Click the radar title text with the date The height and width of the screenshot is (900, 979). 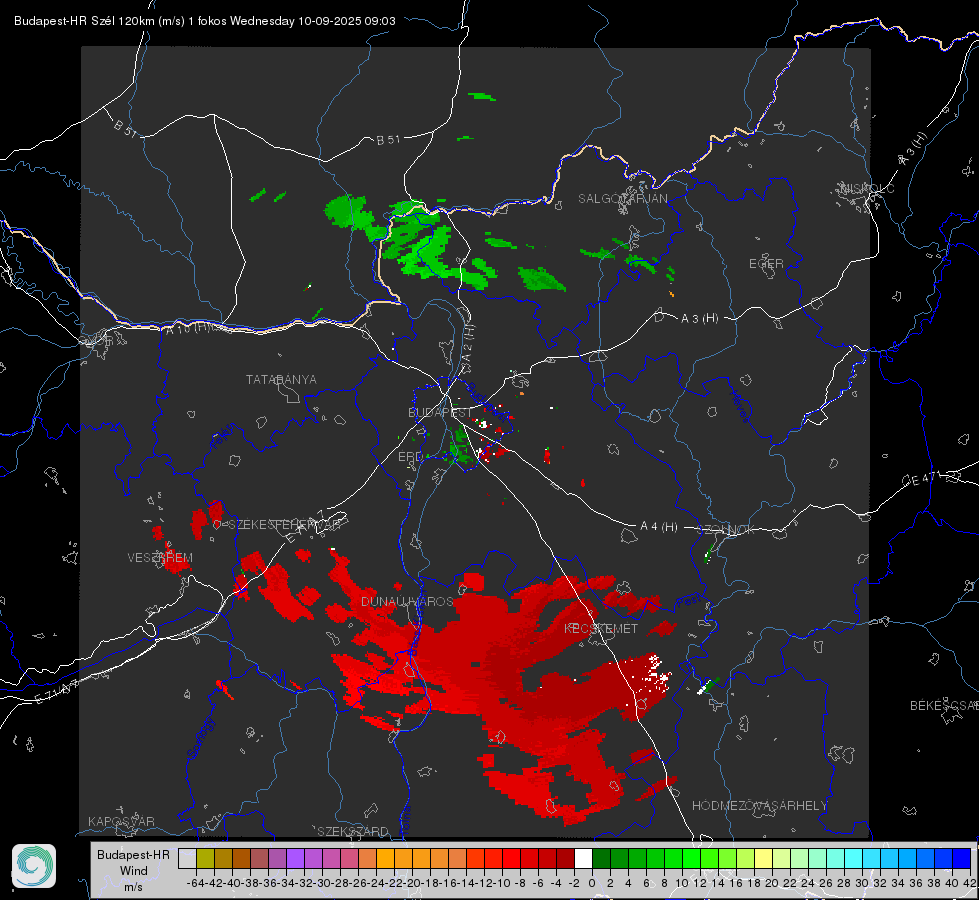click(205, 21)
